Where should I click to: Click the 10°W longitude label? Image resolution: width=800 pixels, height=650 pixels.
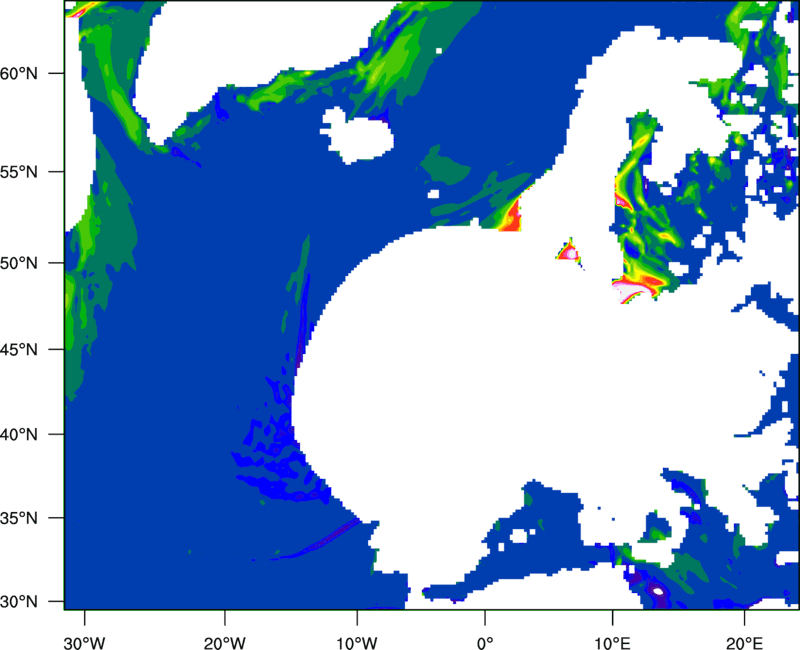pos(357,643)
